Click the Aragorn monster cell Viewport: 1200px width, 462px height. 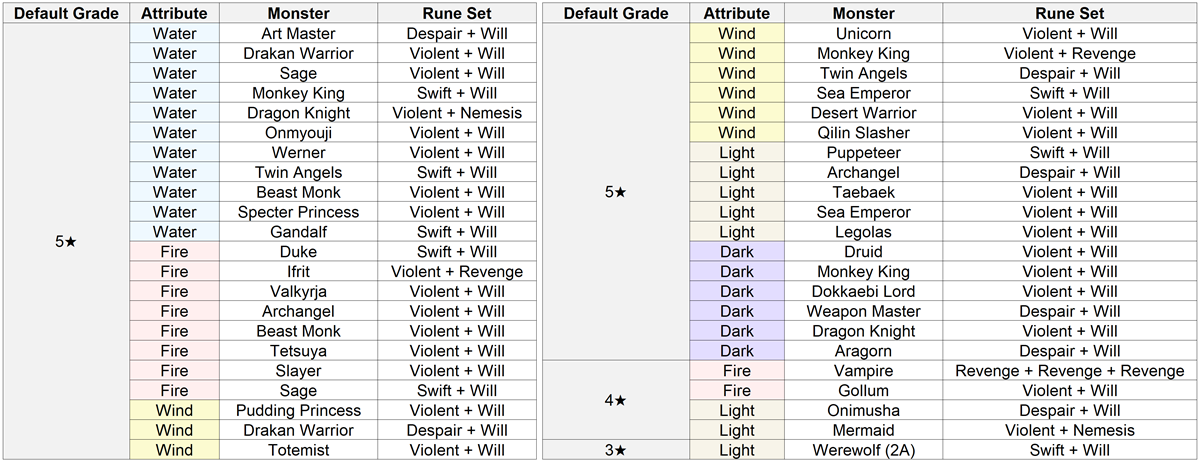(863, 351)
